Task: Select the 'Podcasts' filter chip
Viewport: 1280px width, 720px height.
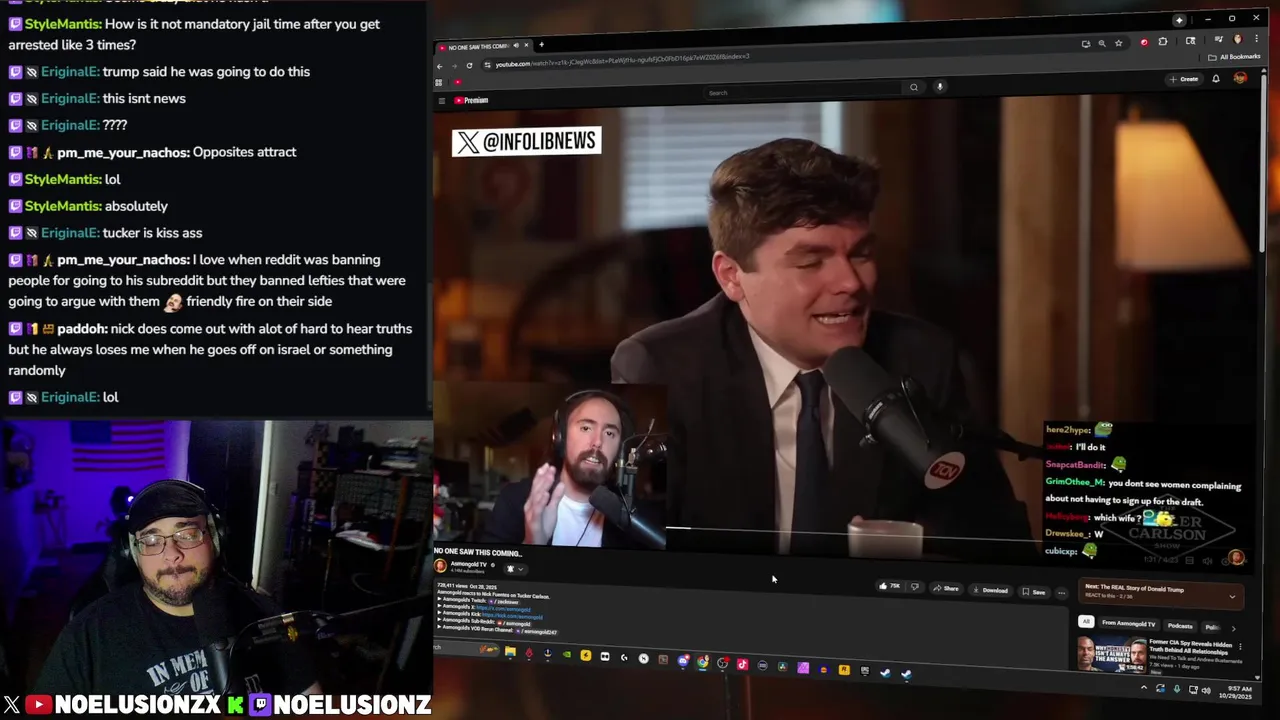Action: click(x=1180, y=626)
